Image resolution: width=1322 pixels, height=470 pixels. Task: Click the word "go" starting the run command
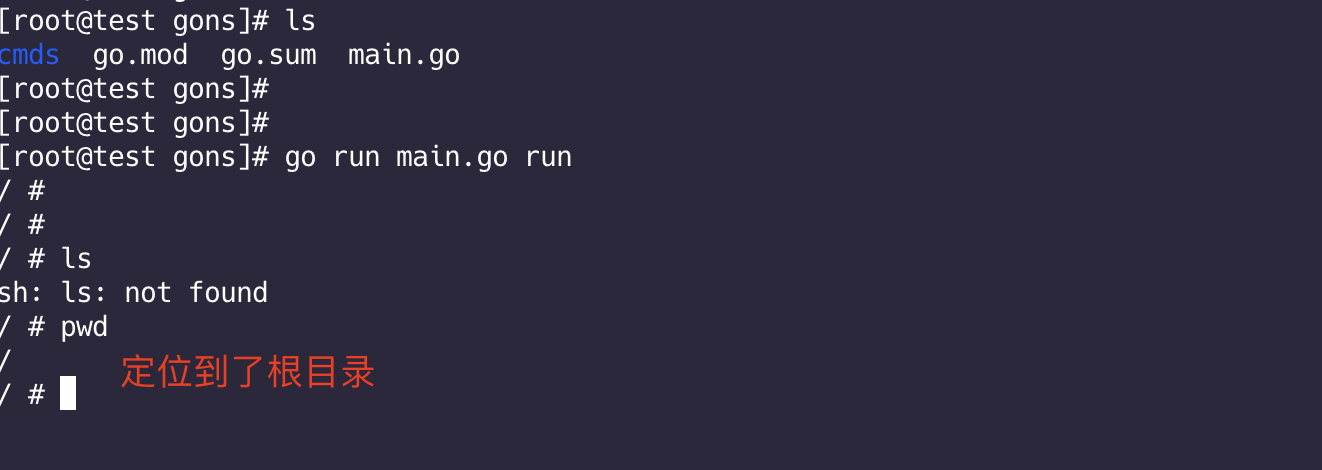(300, 157)
